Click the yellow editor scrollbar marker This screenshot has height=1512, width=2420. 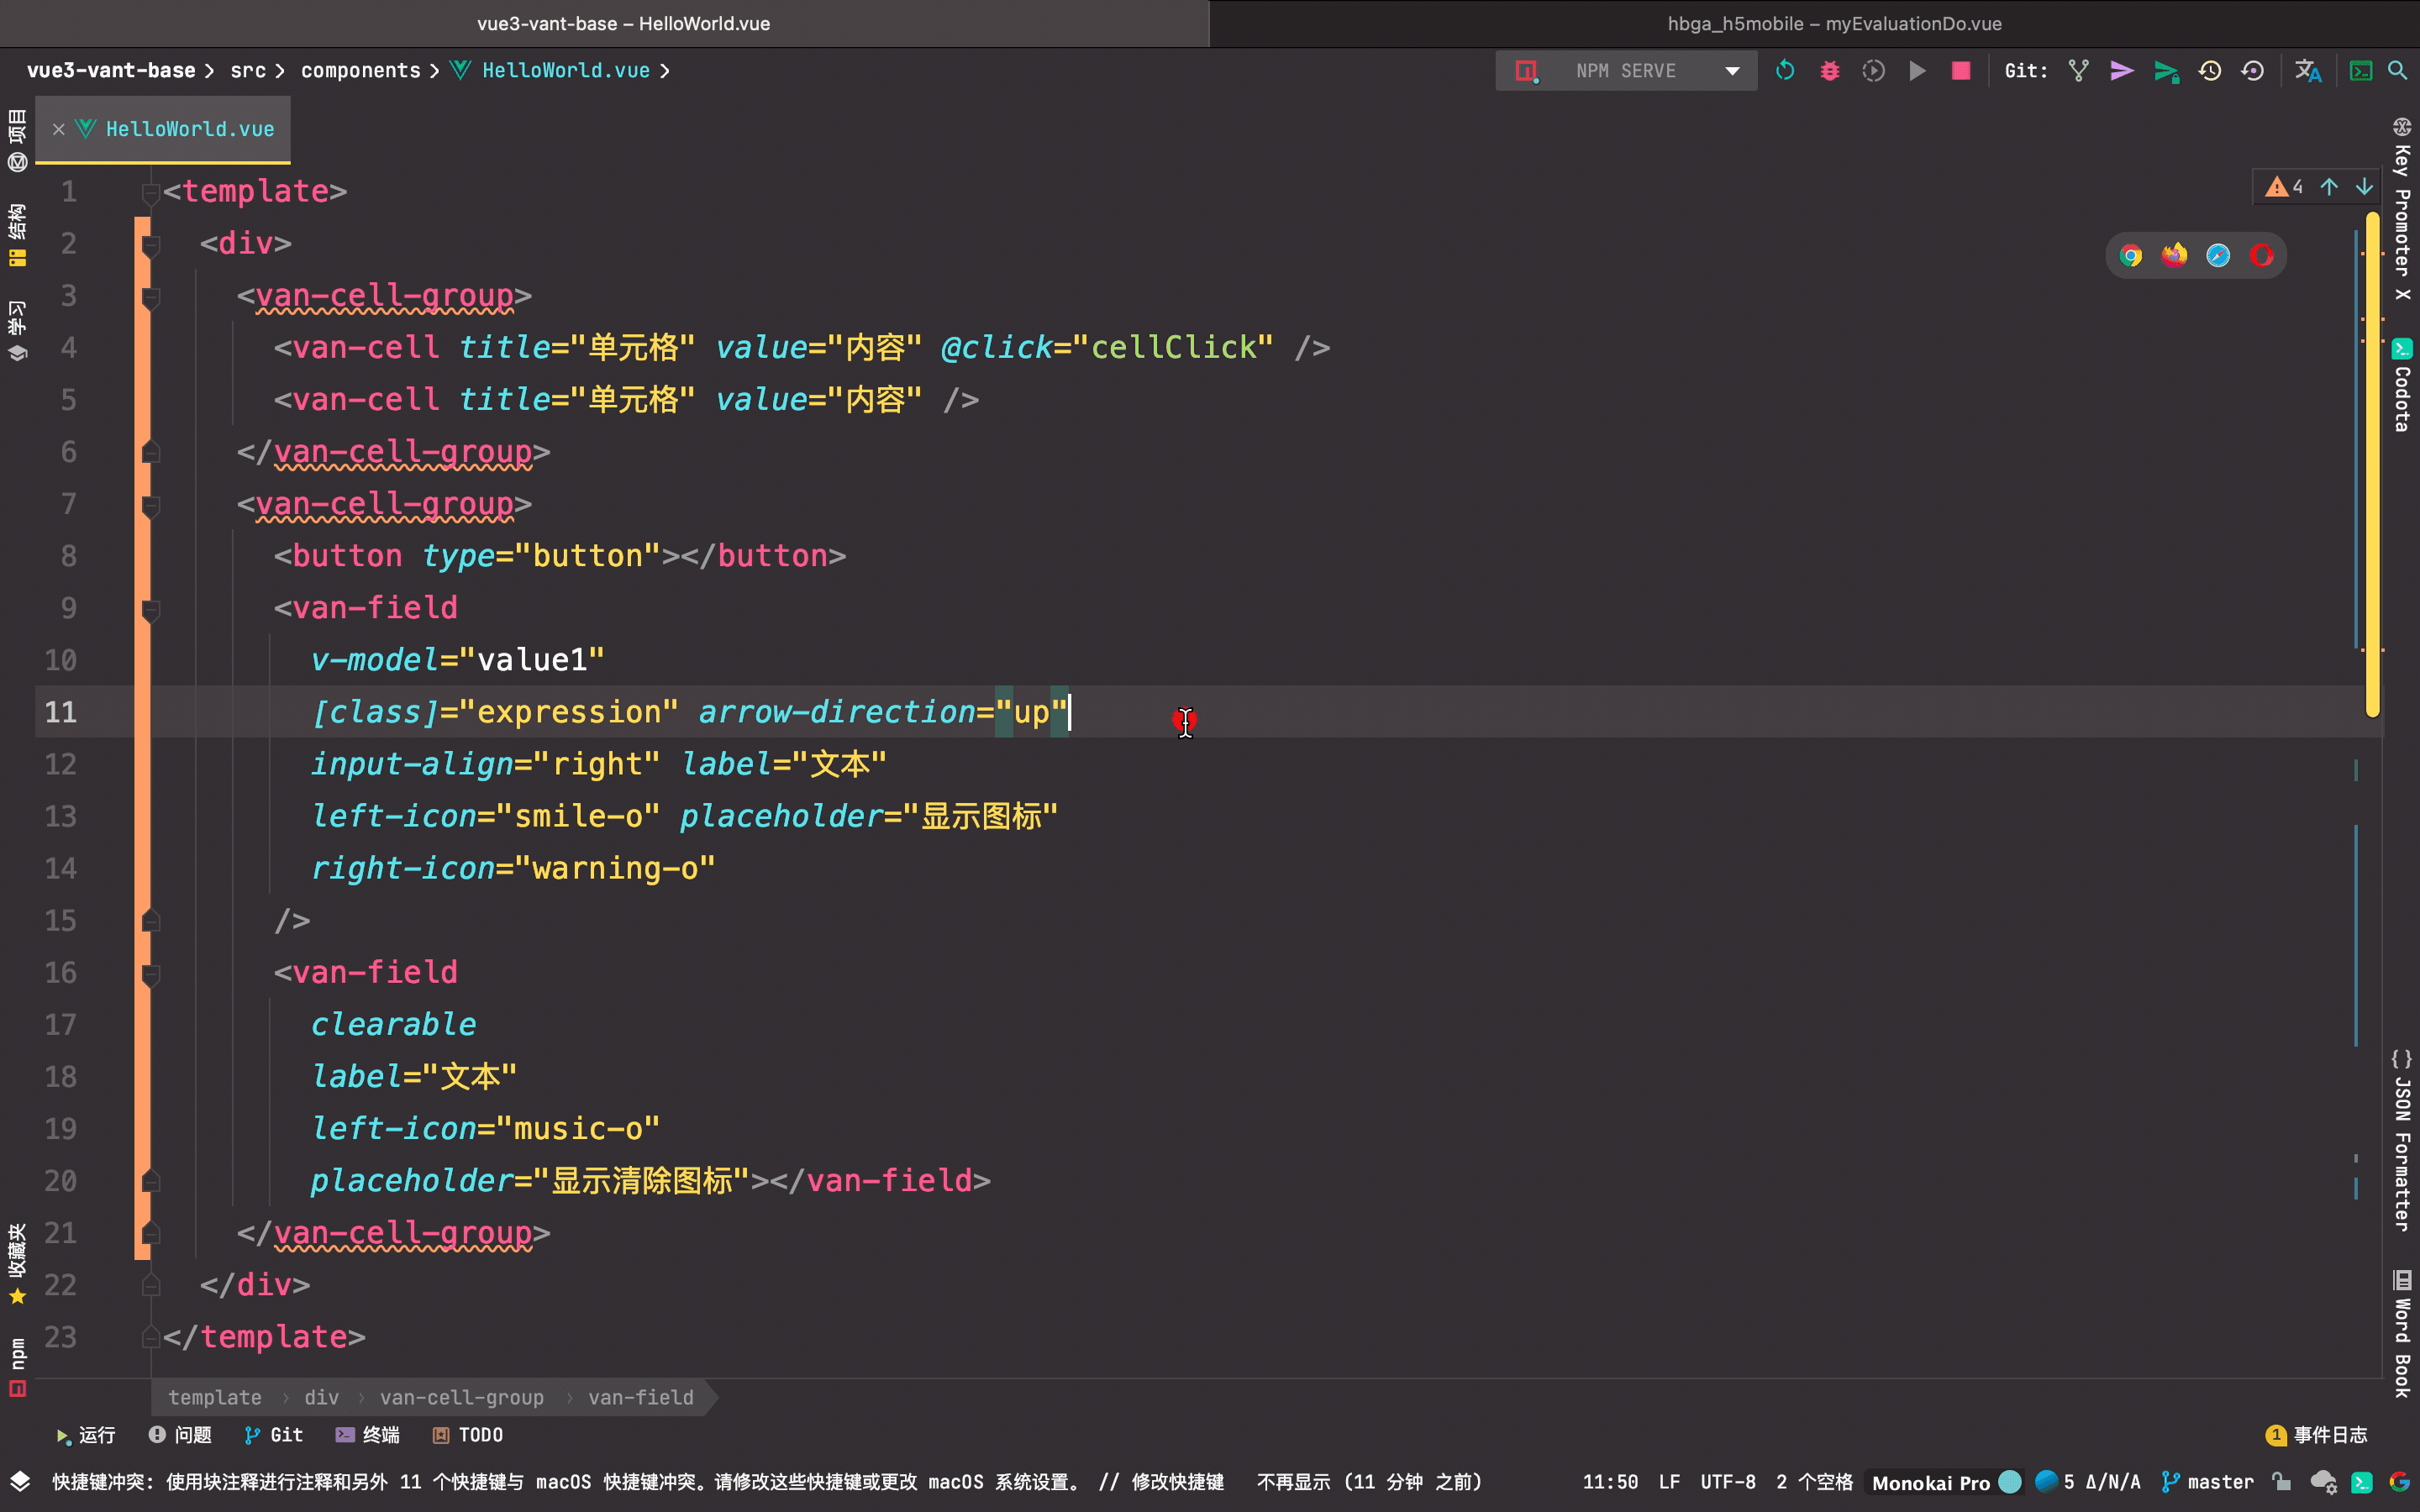(x=2372, y=460)
